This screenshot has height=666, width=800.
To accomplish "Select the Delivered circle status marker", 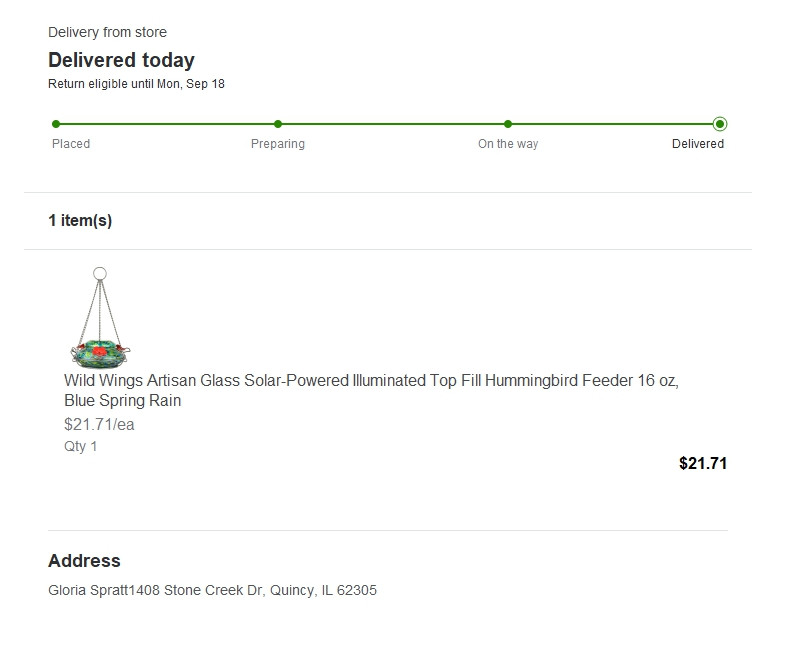I will (720, 124).
